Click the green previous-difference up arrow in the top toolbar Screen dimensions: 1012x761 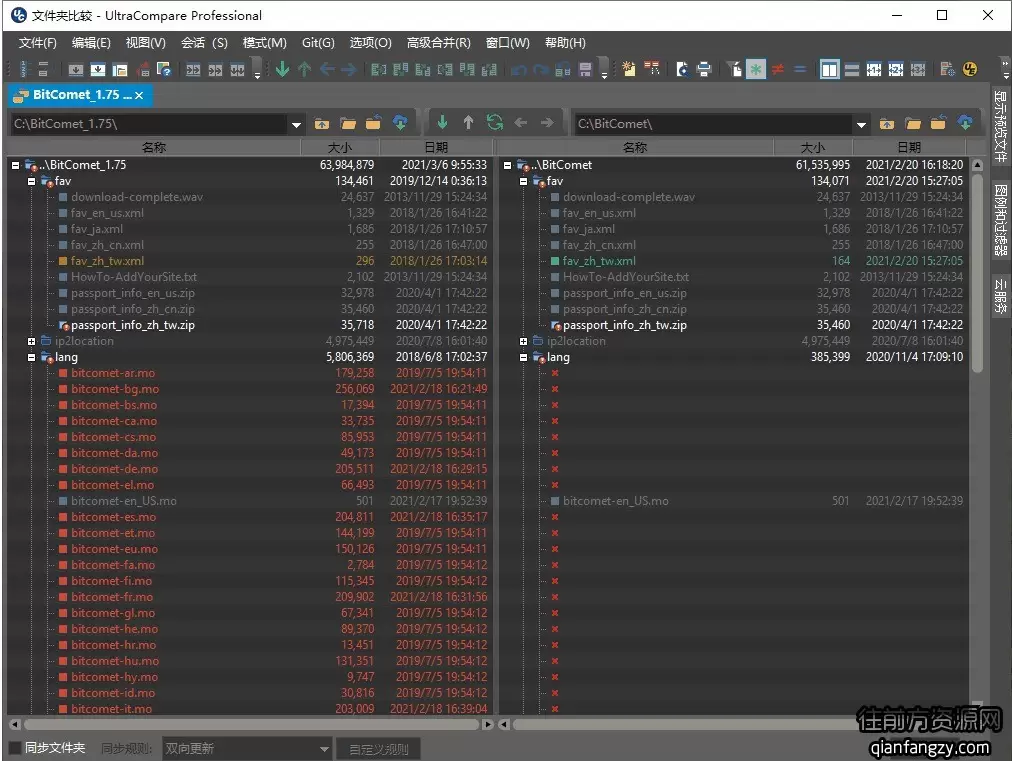pyautogui.click(x=305, y=69)
